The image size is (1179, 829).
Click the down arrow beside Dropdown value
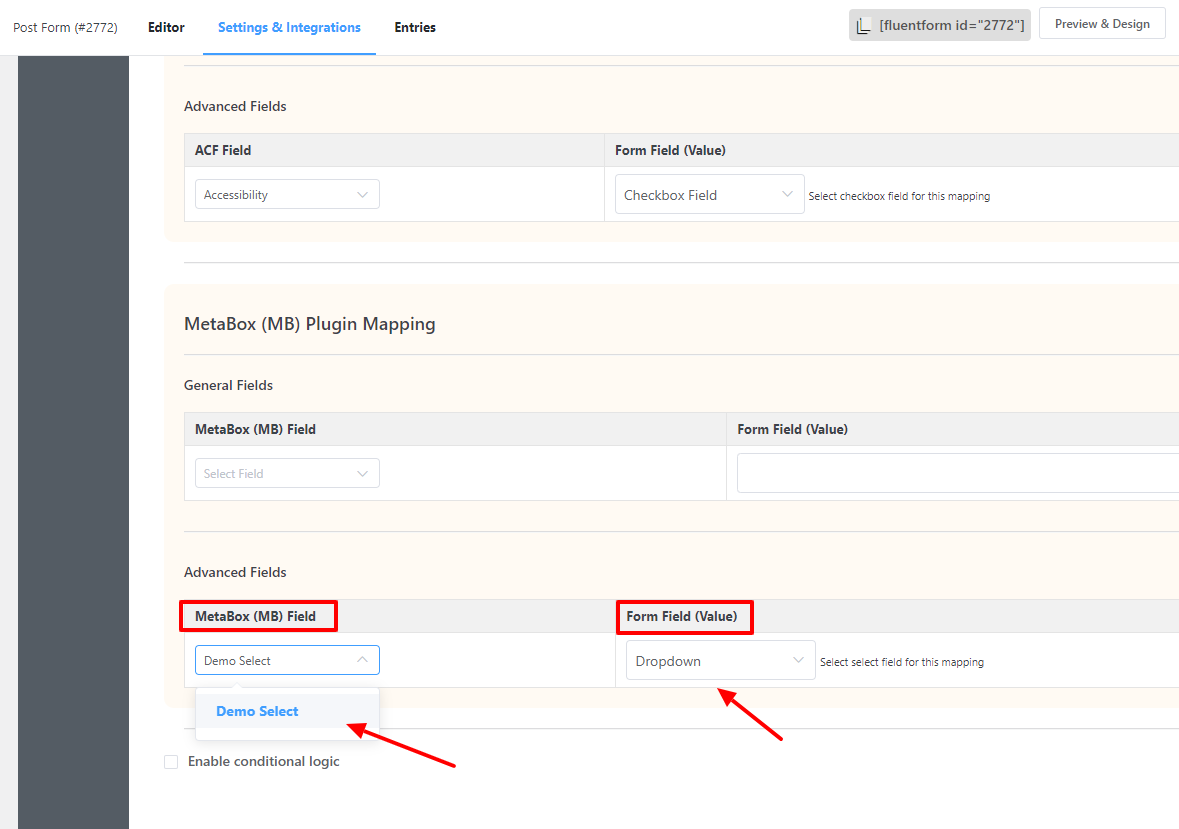pos(798,661)
